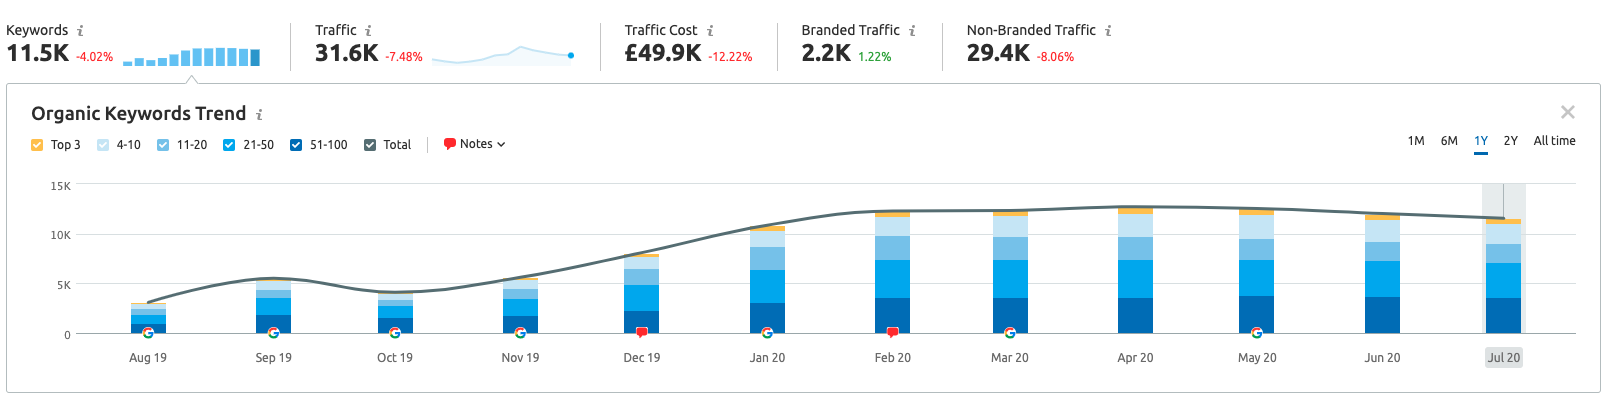Click the Jul 20 bar in chart
Screen dimensions: 1606x398
point(1504,276)
